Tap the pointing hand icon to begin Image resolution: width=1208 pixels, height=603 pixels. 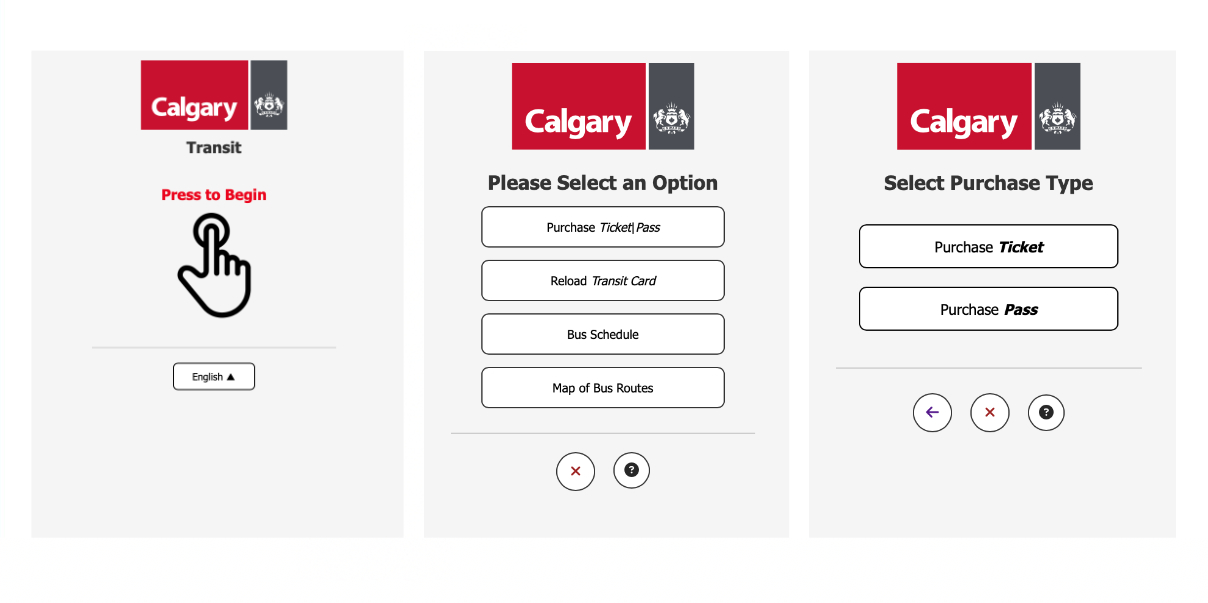point(213,266)
